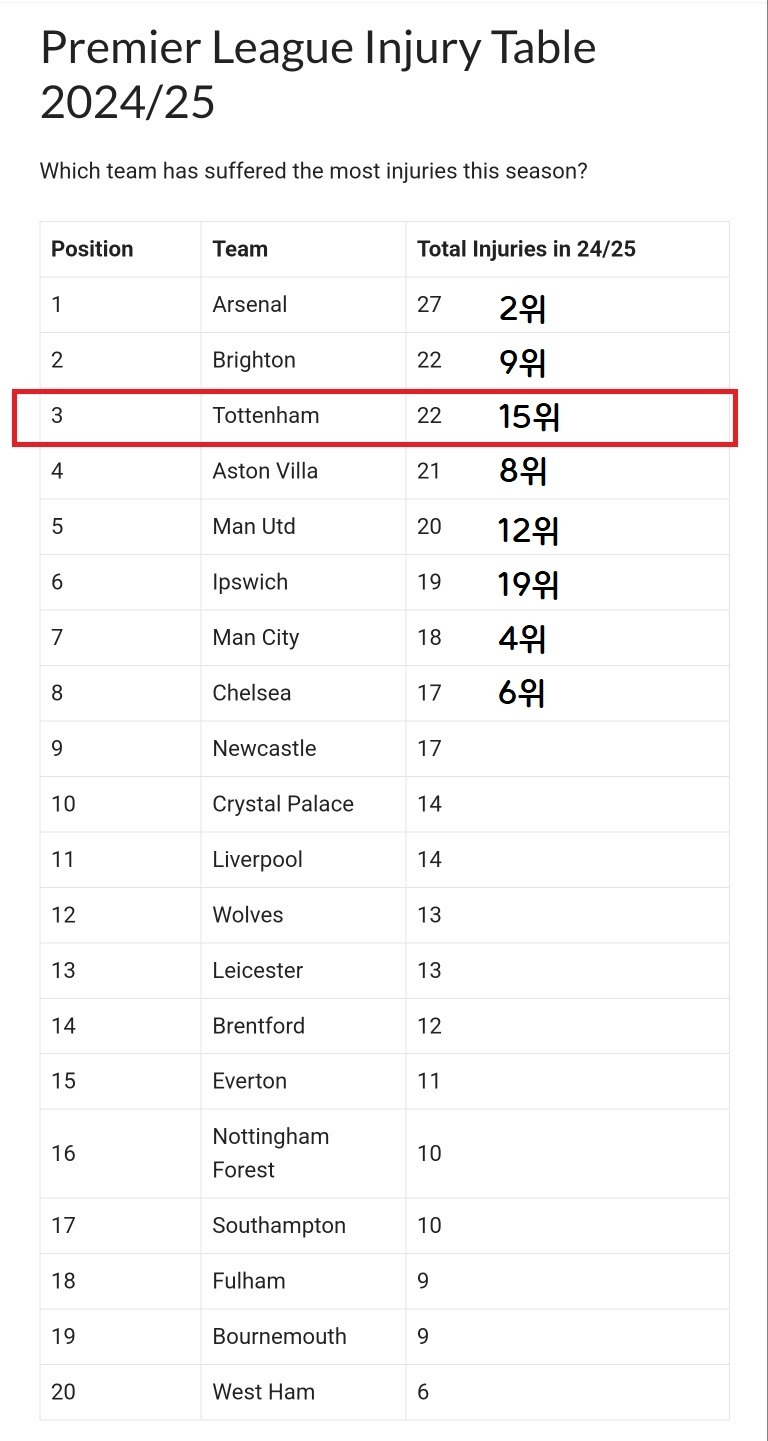Viewport: 768px width, 1441px height.
Task: Click the Total Injuries in 24/25 header
Action: click(526, 249)
